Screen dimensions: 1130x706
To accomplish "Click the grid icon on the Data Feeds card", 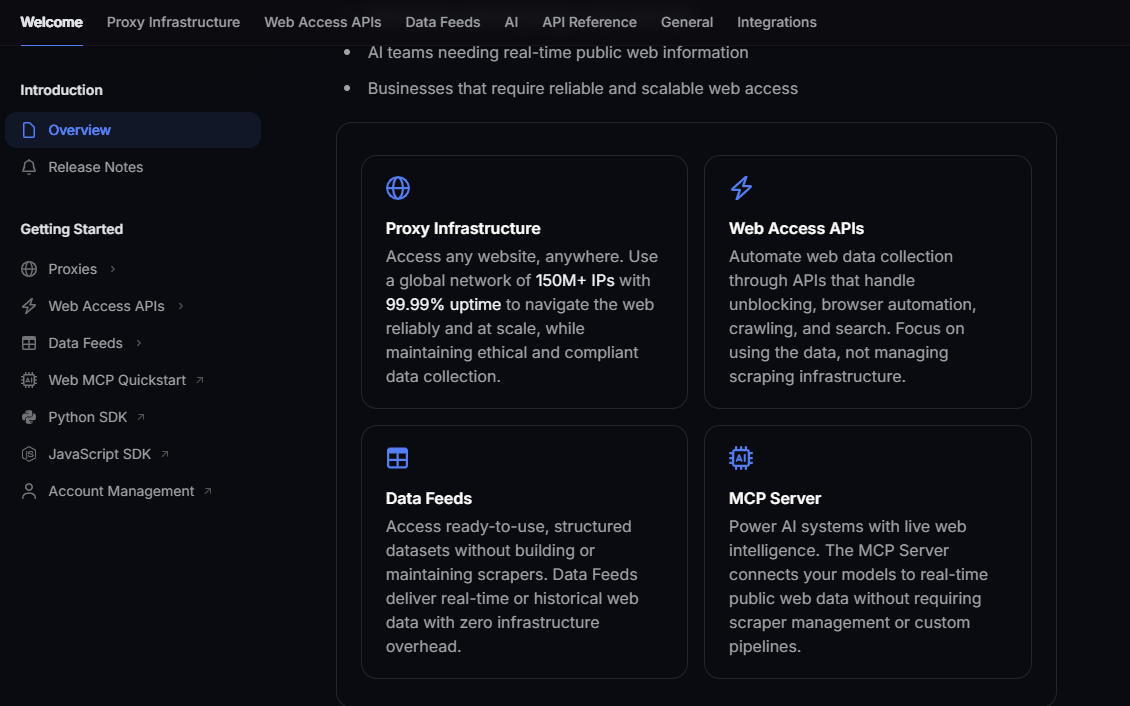I will pos(397,457).
